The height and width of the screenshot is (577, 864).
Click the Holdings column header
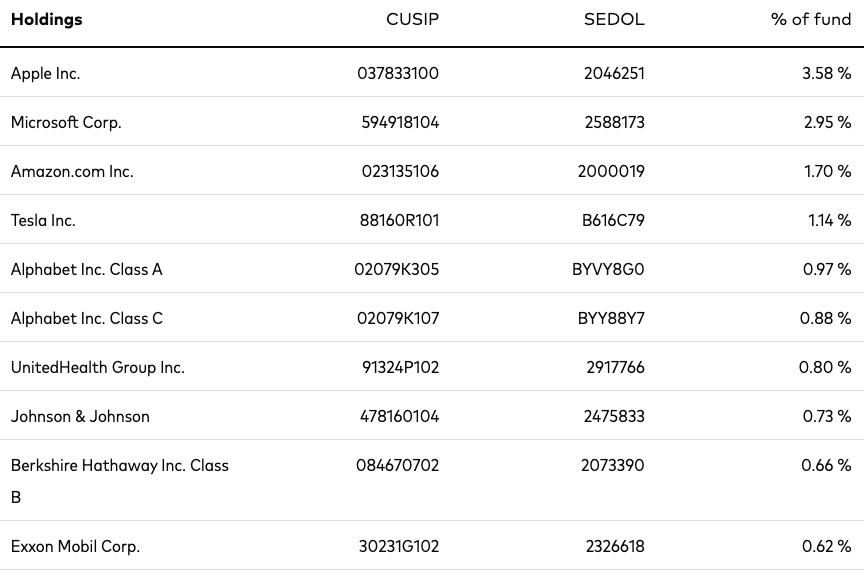(47, 20)
